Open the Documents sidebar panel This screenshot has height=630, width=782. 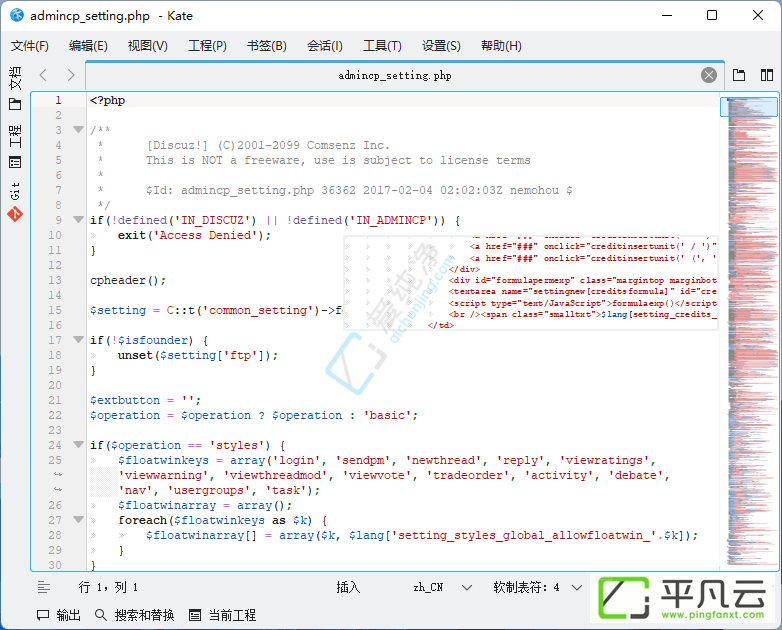click(15, 88)
